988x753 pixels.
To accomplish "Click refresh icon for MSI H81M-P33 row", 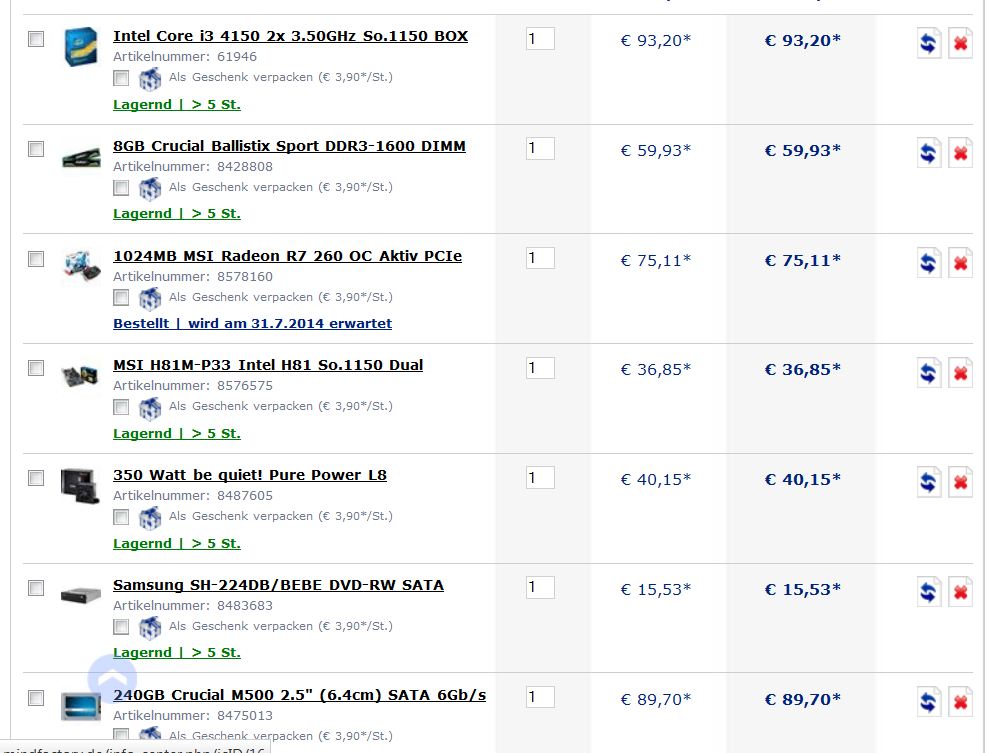I will [x=928, y=373].
